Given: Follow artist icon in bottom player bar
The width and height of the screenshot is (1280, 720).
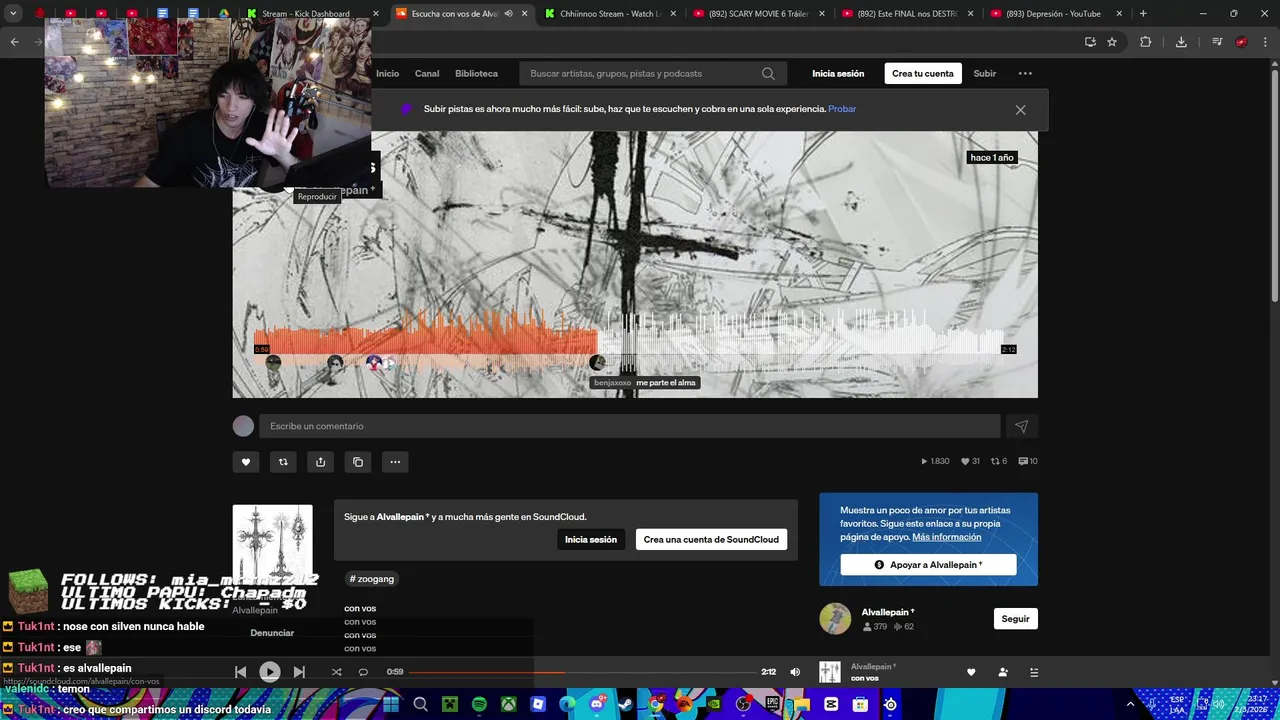Looking at the screenshot, I should point(1003,672).
